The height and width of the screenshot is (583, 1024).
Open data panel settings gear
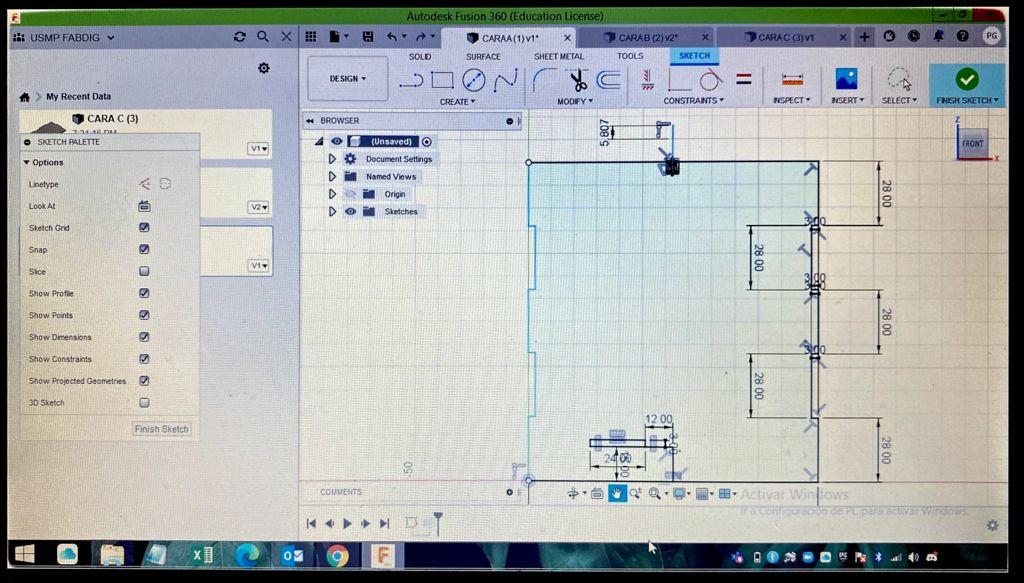264,68
